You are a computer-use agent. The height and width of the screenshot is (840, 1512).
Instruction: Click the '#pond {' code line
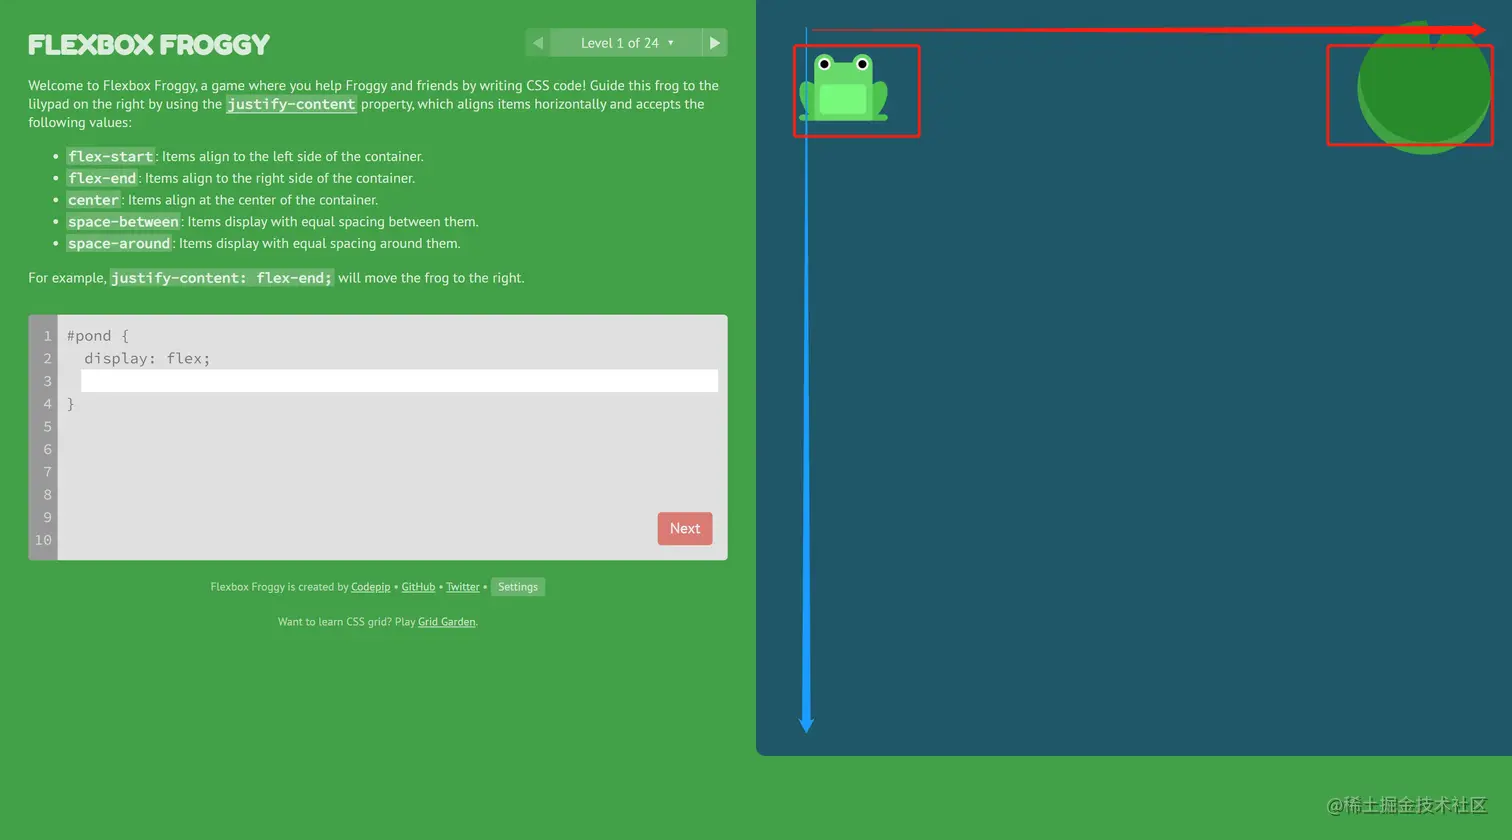[x=98, y=336]
